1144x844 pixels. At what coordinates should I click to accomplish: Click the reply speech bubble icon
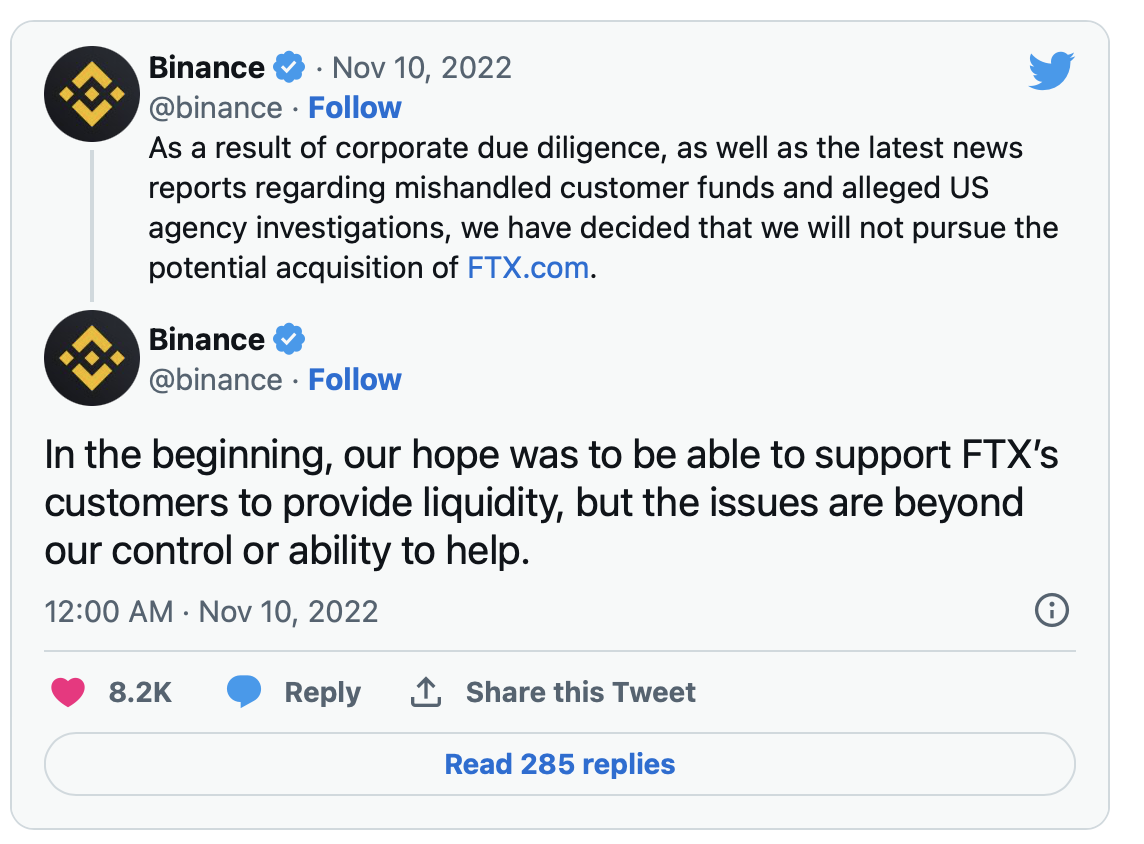tap(244, 692)
